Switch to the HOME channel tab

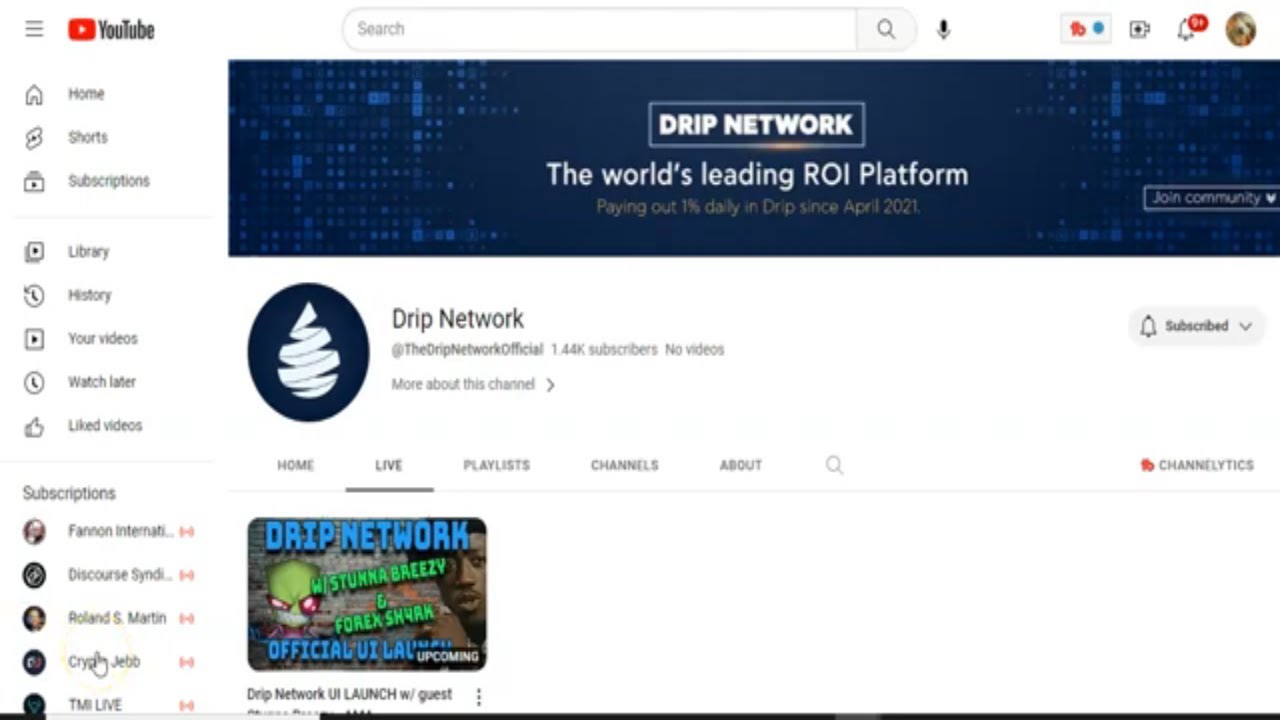(x=295, y=465)
